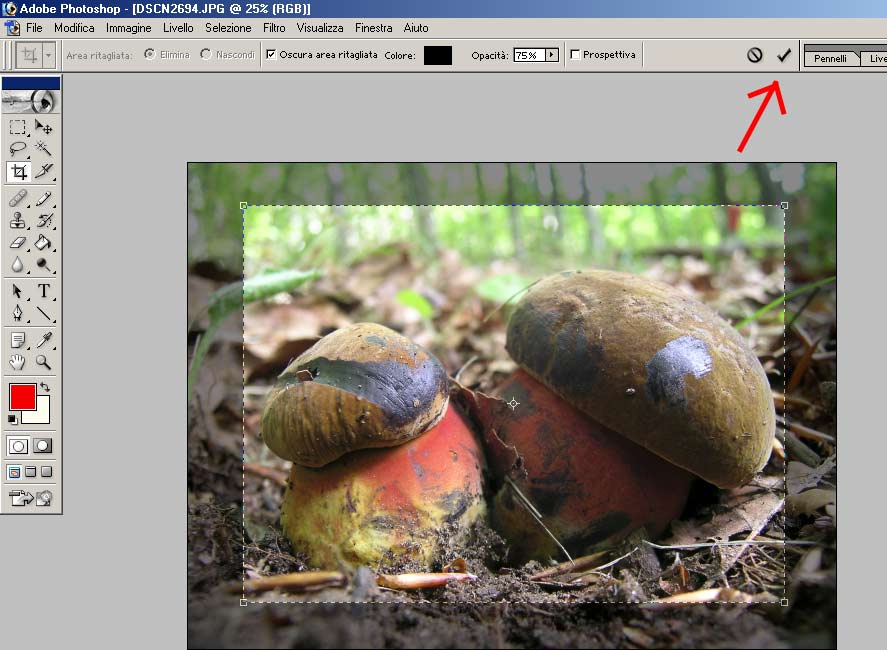Switch to the Pennelli tab
Image resolution: width=887 pixels, height=650 pixels.
[830, 59]
